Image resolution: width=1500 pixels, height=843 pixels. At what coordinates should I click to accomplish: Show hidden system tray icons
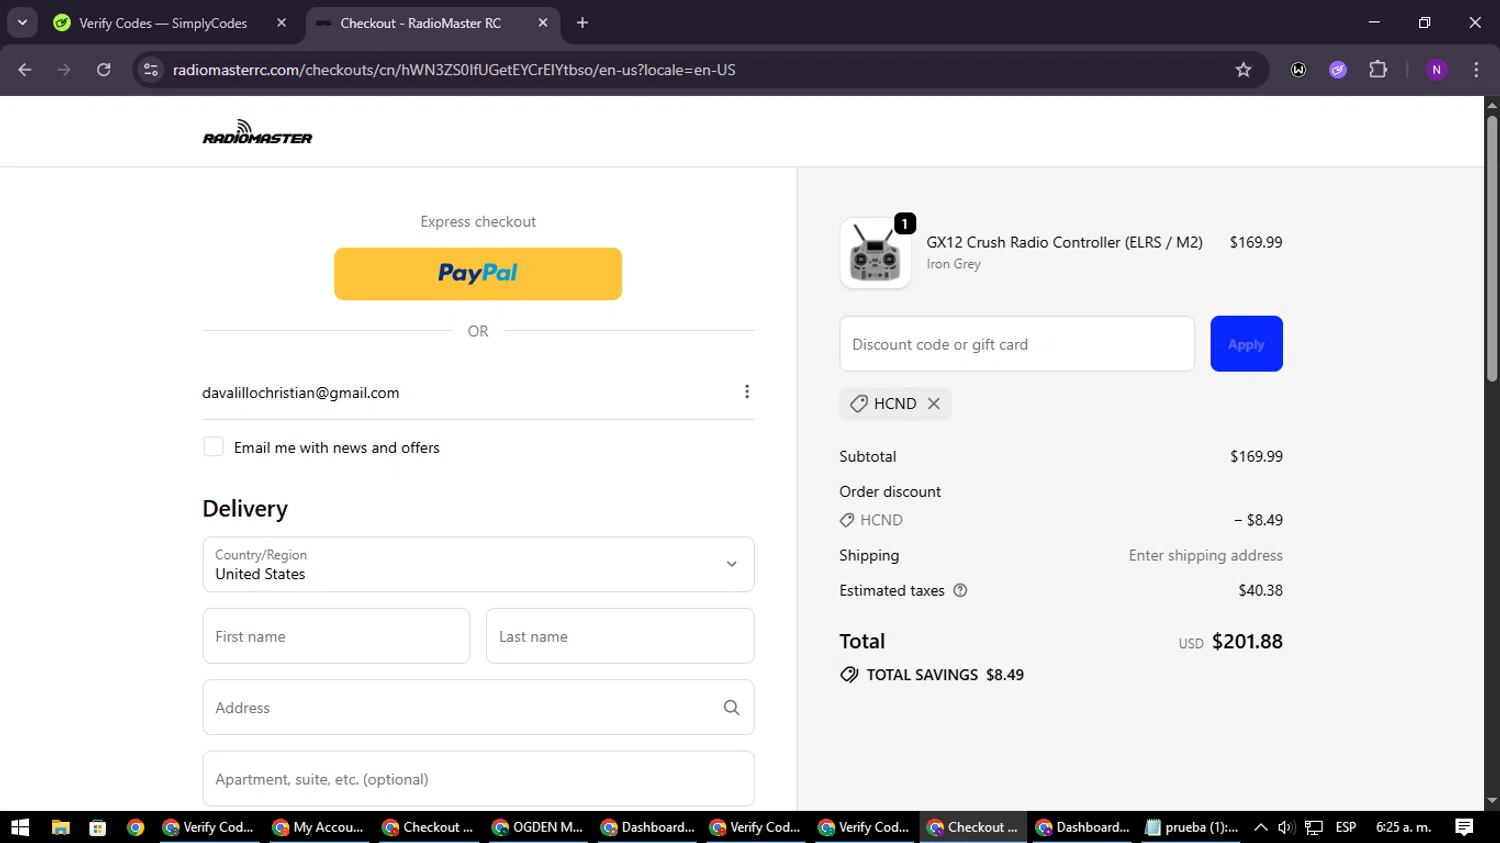pos(1261,827)
